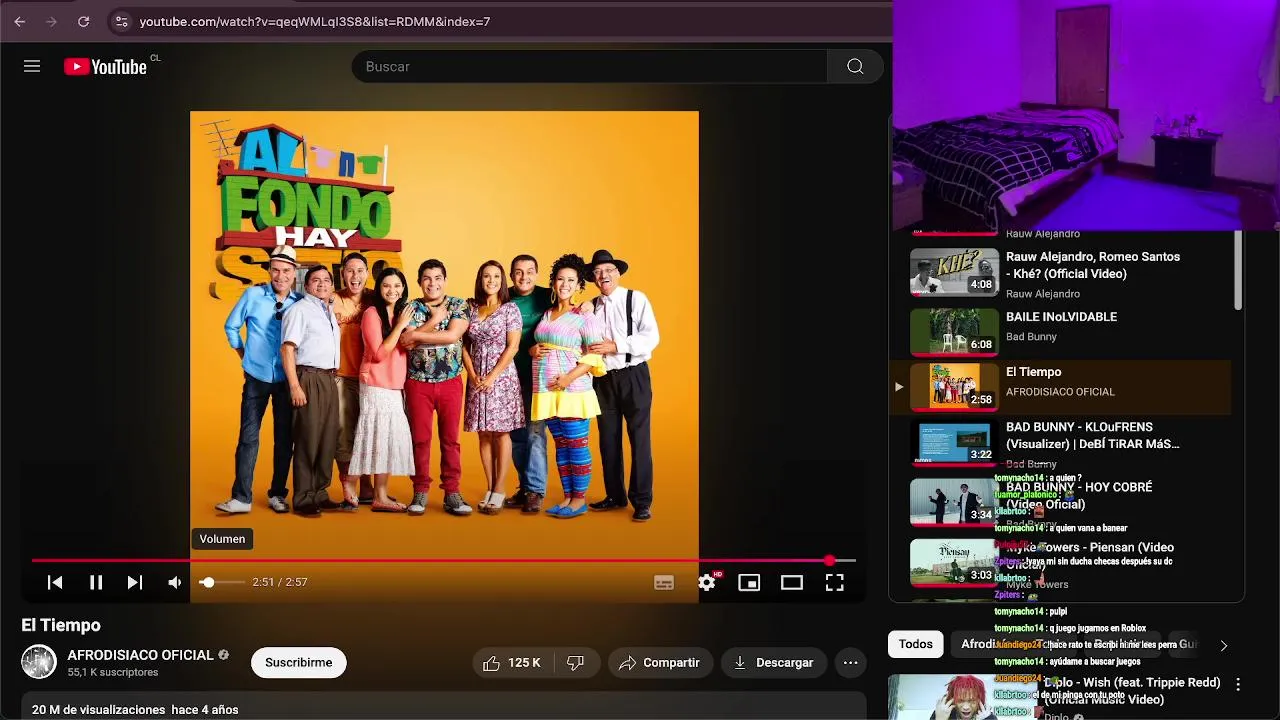The width and height of the screenshot is (1280, 720).
Task: Open AFRODISIACO OFICIAL channel name link
Action: [x=141, y=655]
